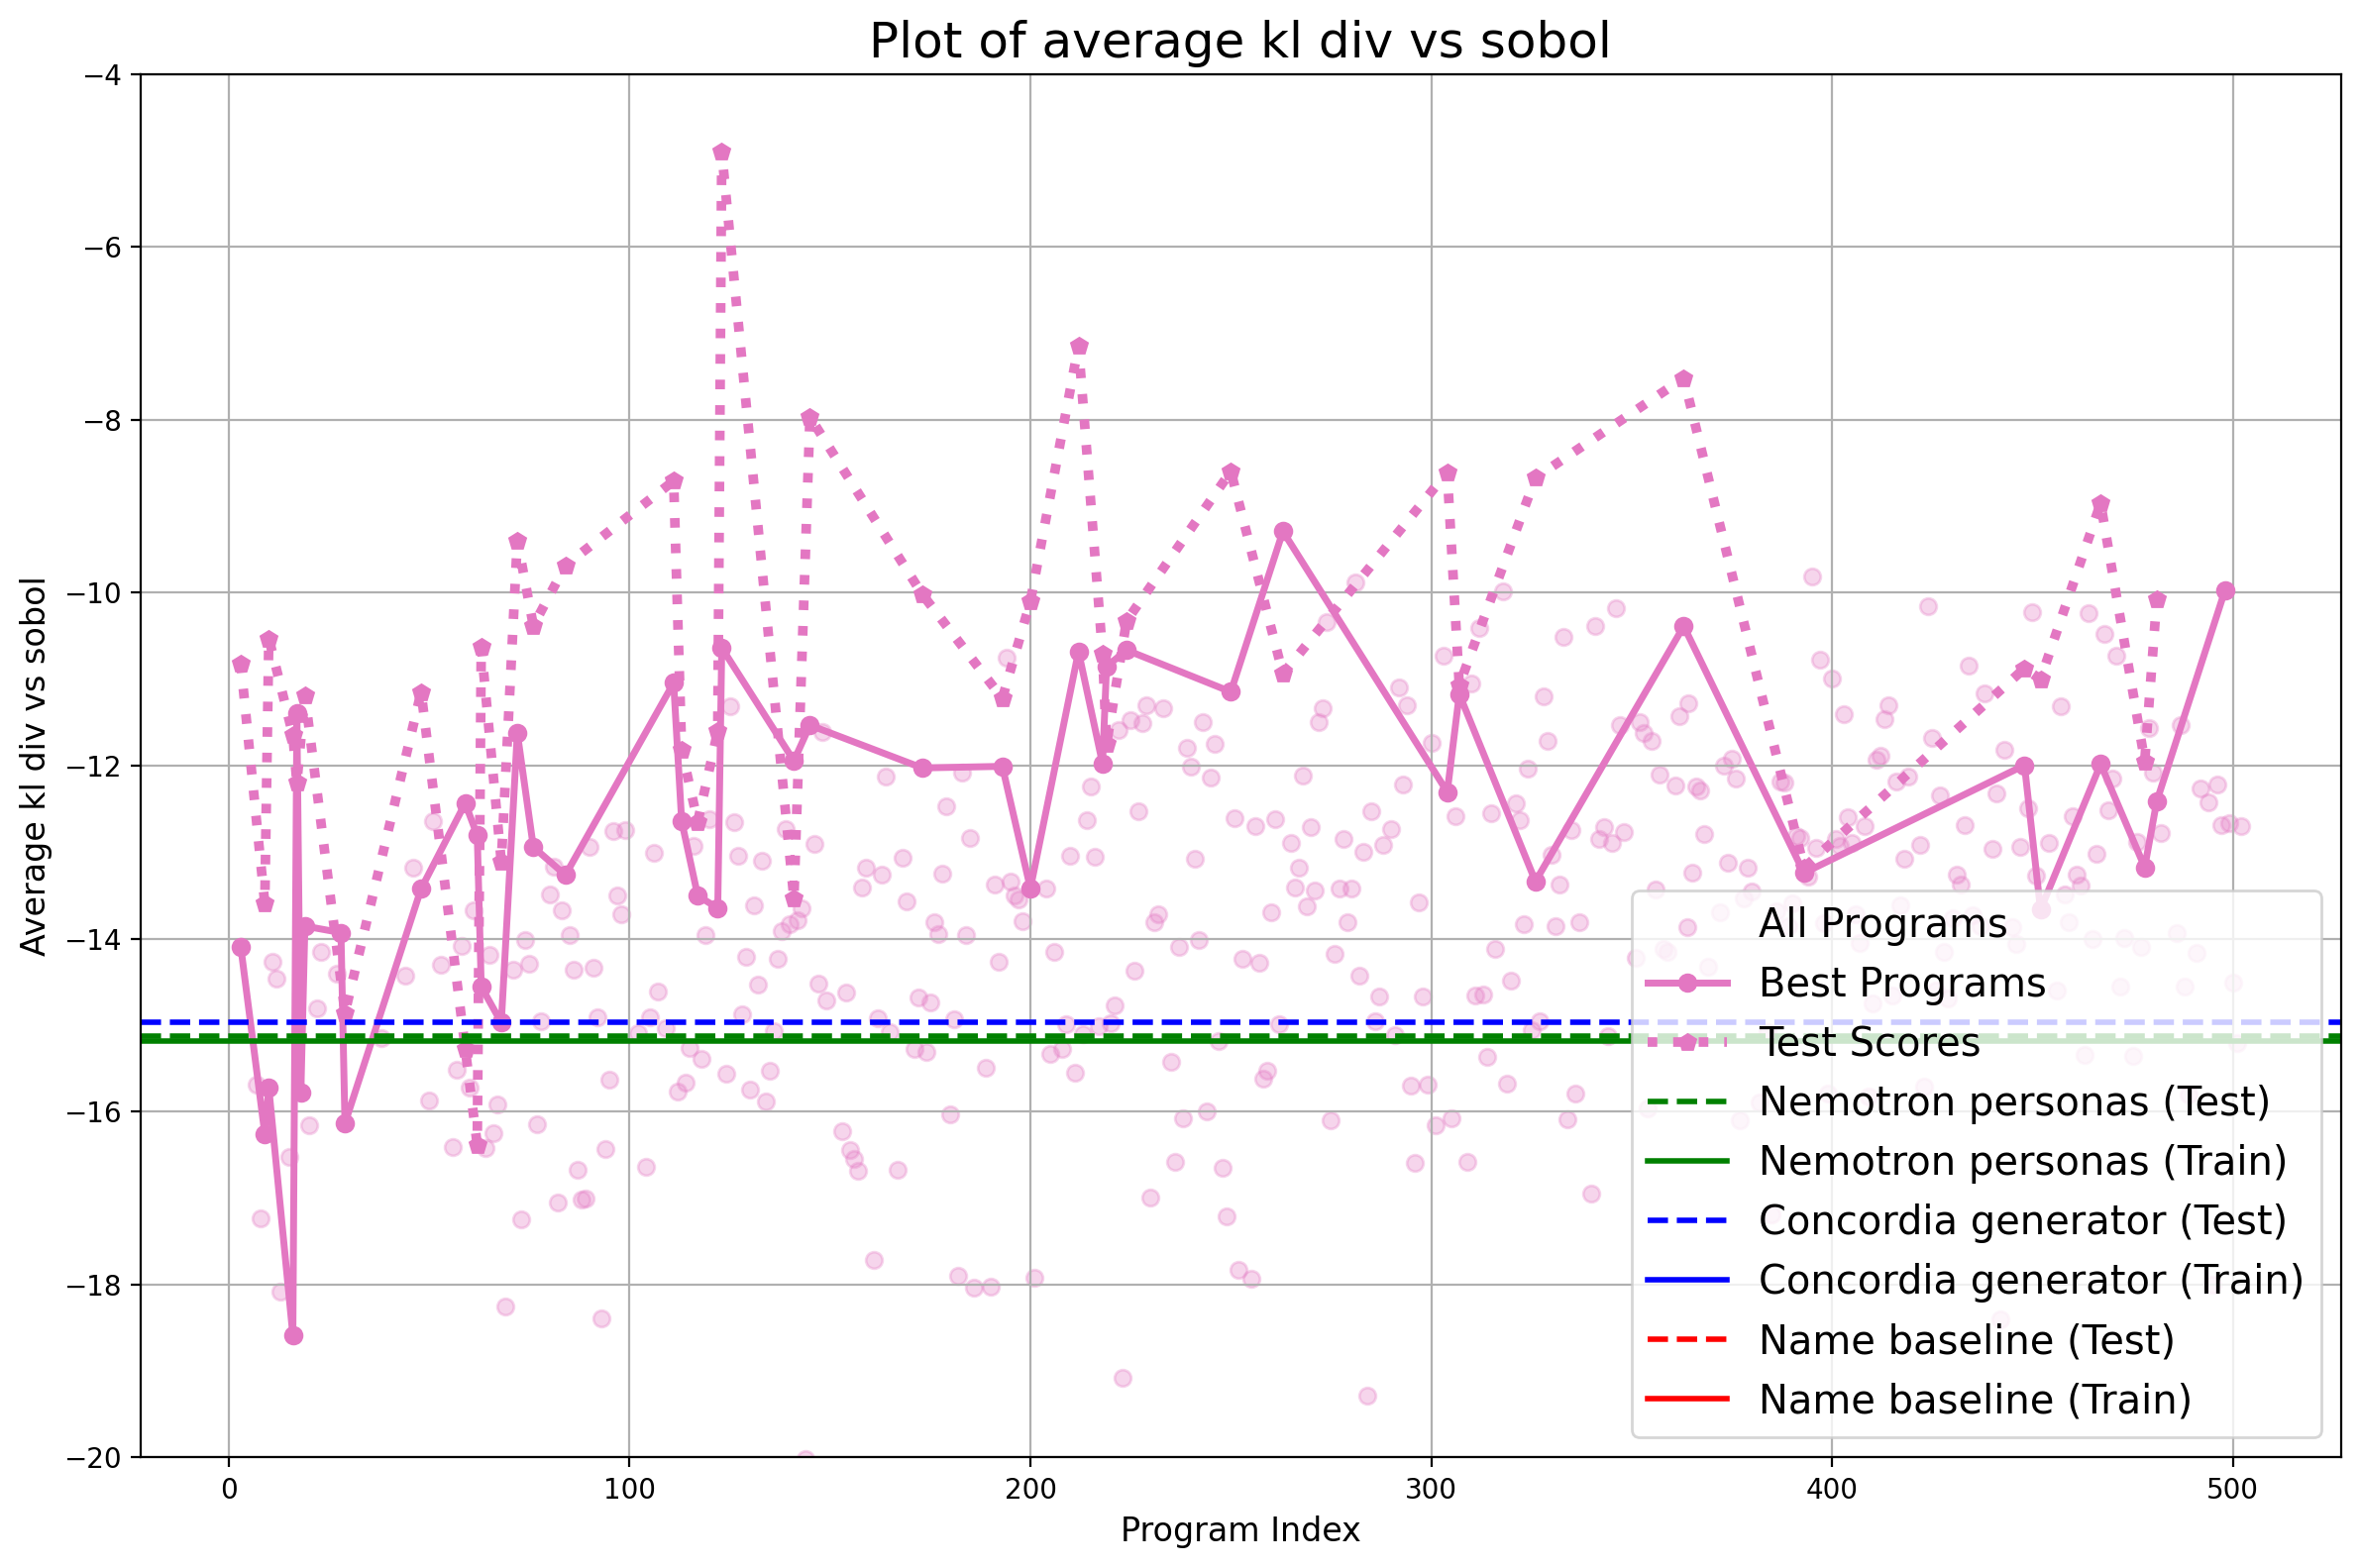This screenshot has width=2360, height=1568.
Task: Click the highest Test Scores peak pentagon marker
Action: tap(722, 152)
